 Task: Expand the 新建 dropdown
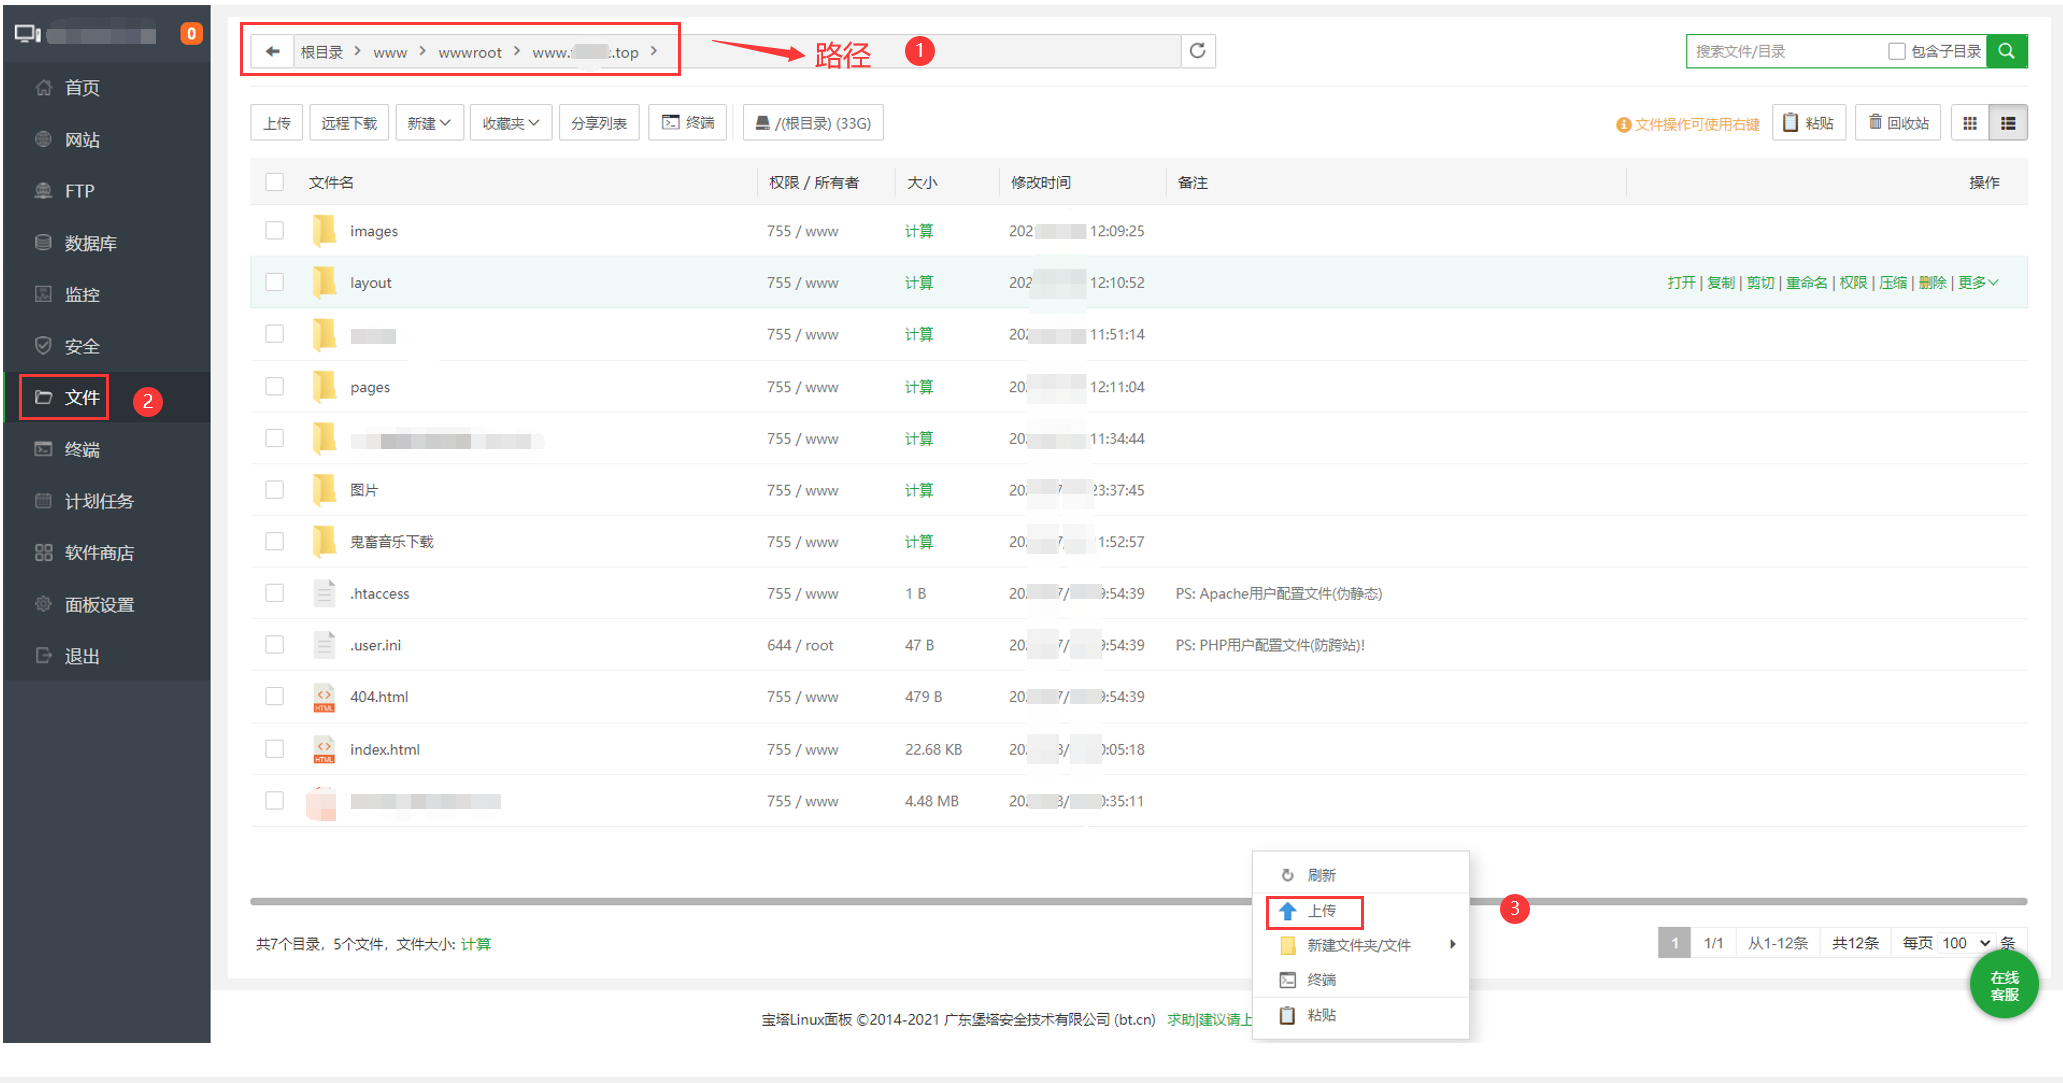pos(429,123)
